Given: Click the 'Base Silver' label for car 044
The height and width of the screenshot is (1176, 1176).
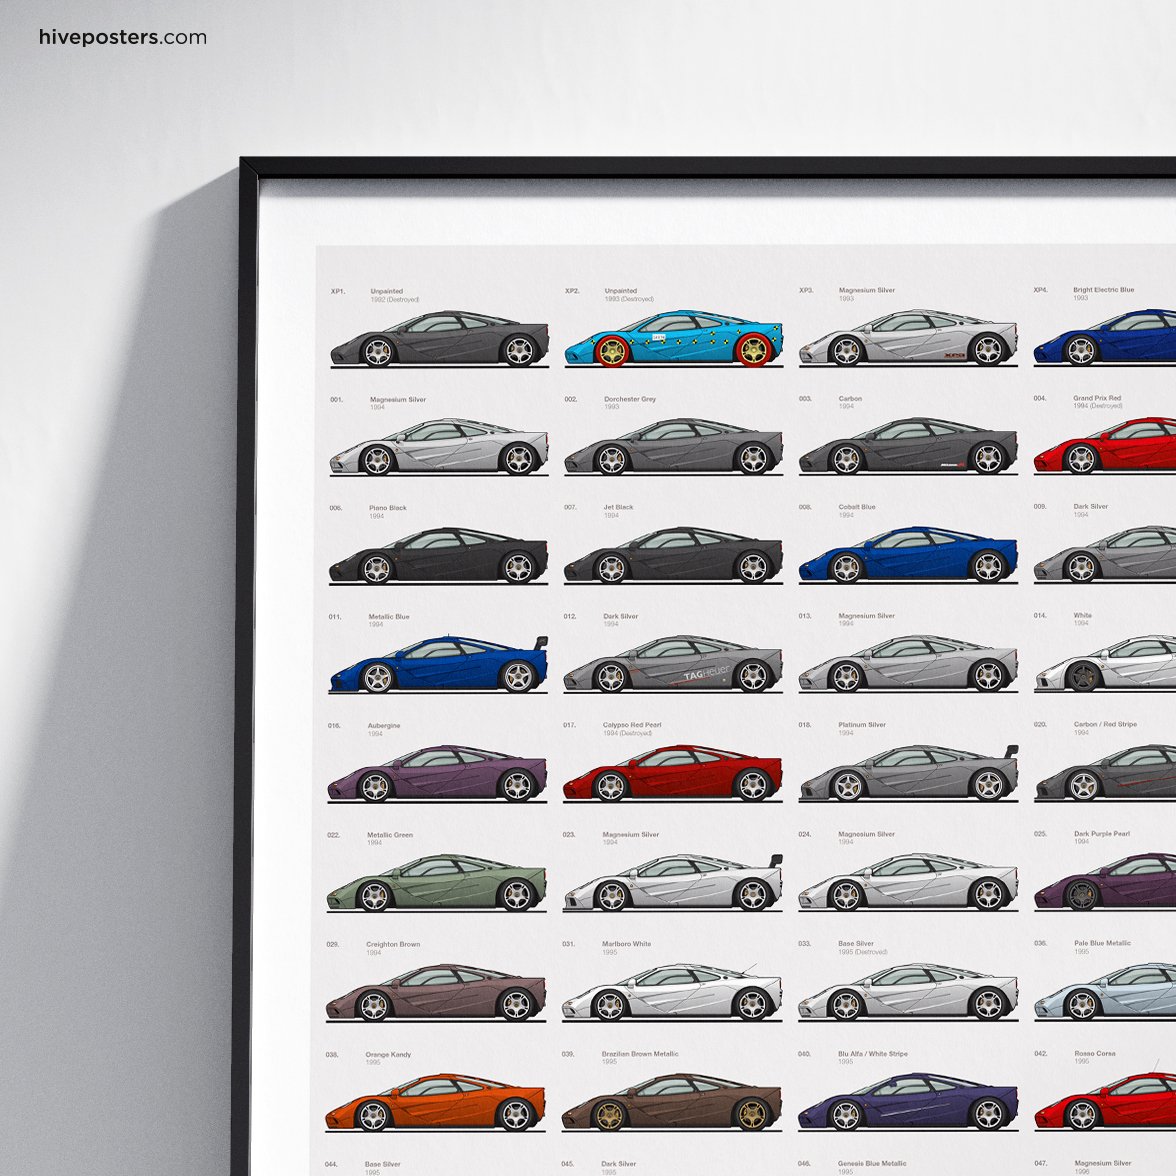Looking at the screenshot, I should 382,1164.
